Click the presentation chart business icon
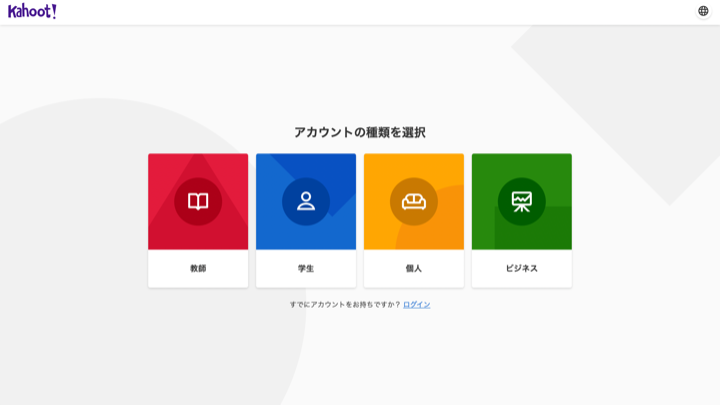This screenshot has height=405, width=720. click(x=522, y=201)
